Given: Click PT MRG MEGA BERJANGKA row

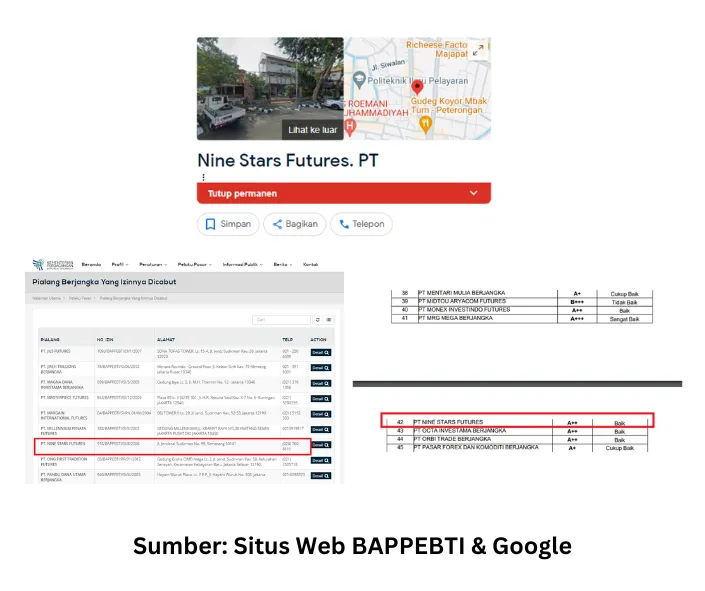Looking at the screenshot, I should tap(522, 318).
